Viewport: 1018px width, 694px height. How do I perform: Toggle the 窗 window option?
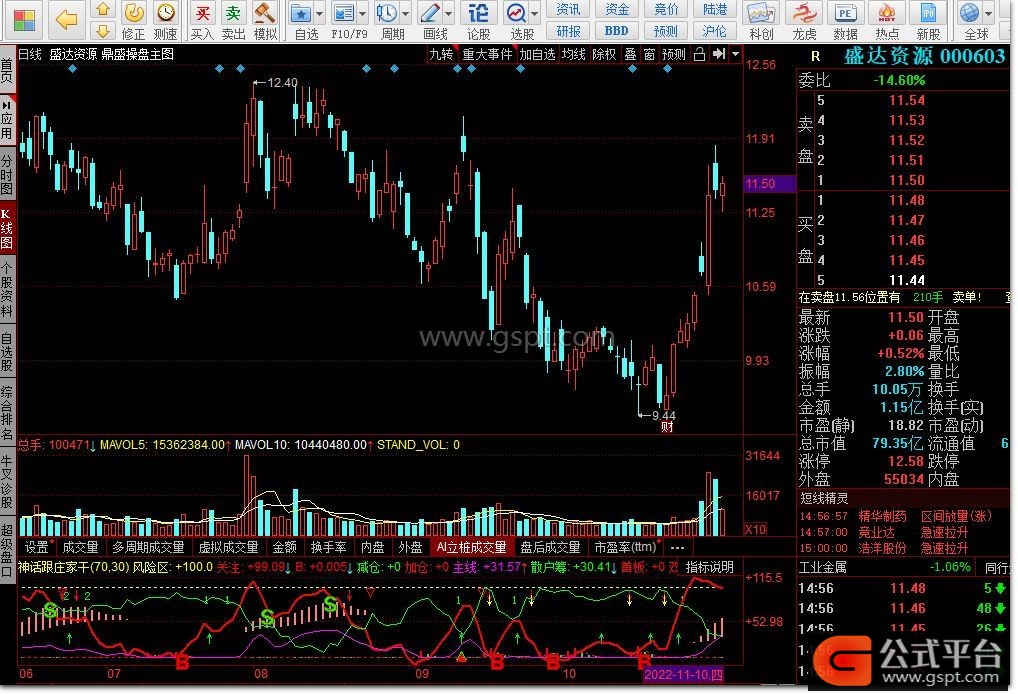coord(649,55)
